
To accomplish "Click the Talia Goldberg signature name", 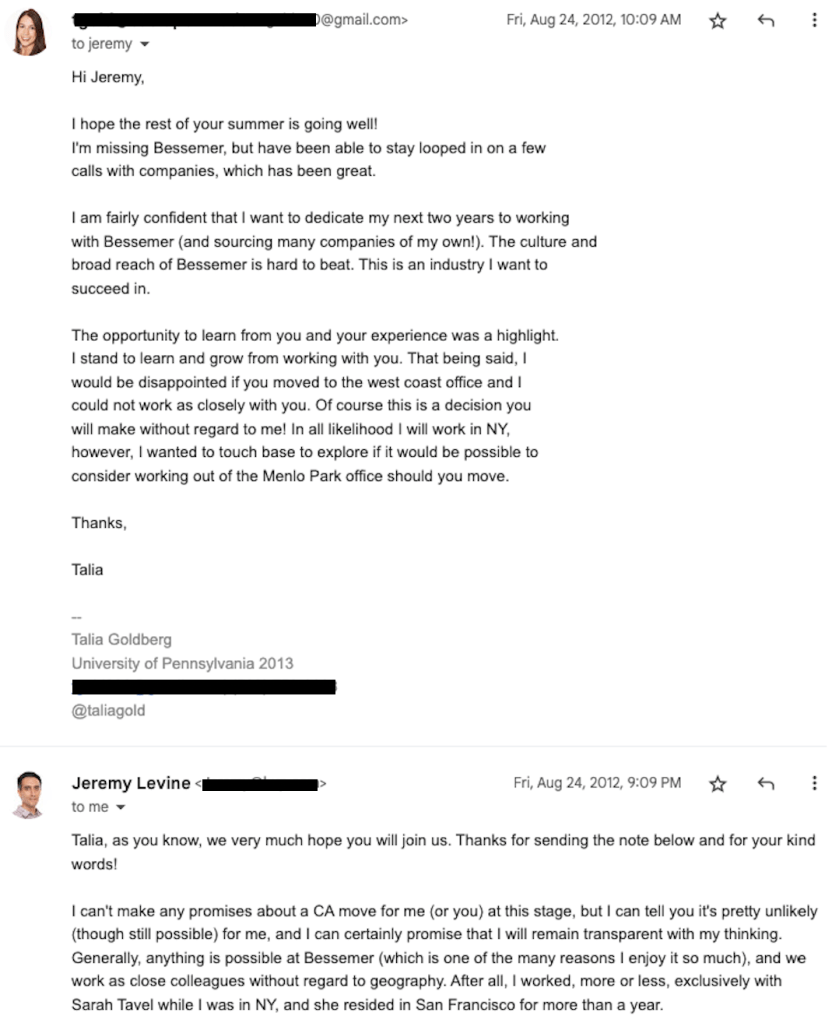I will [x=121, y=639].
